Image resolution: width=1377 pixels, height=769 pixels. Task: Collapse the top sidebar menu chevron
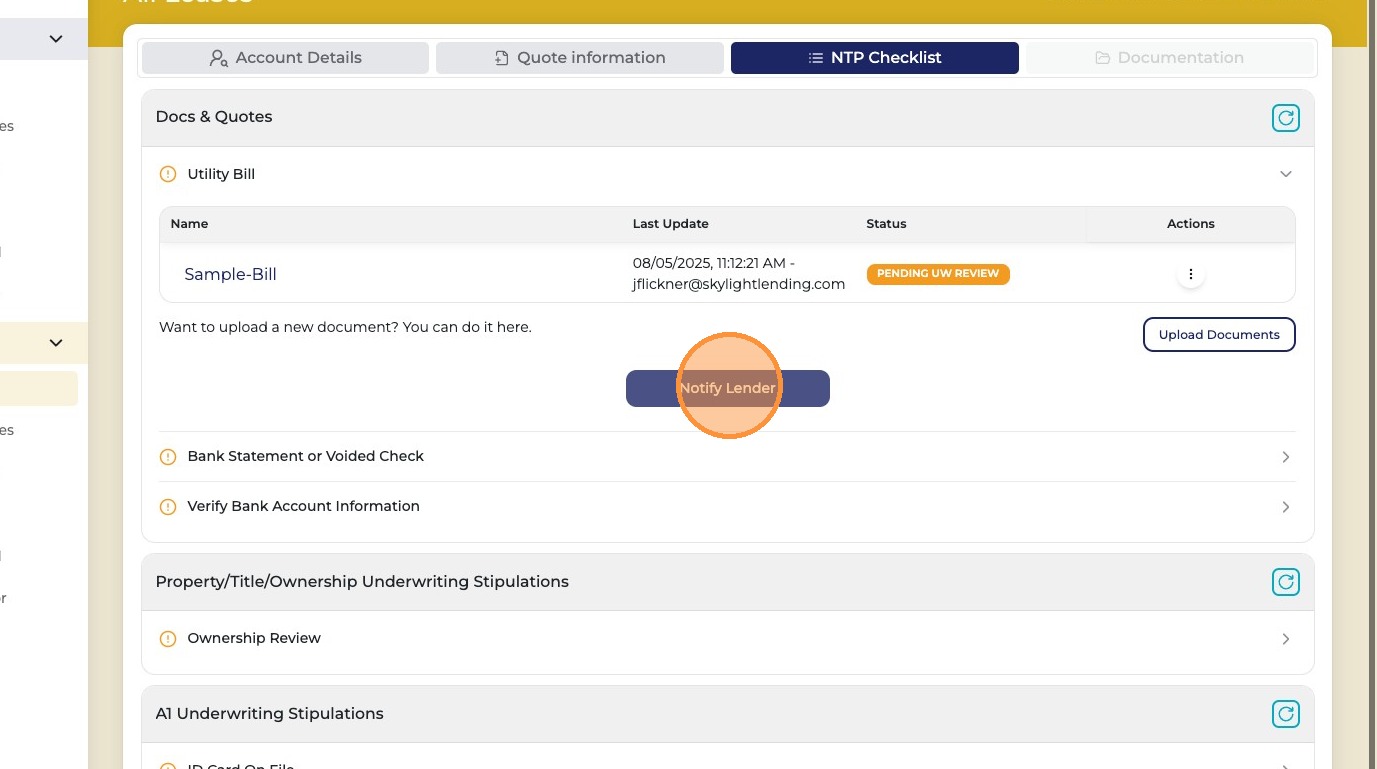56,39
